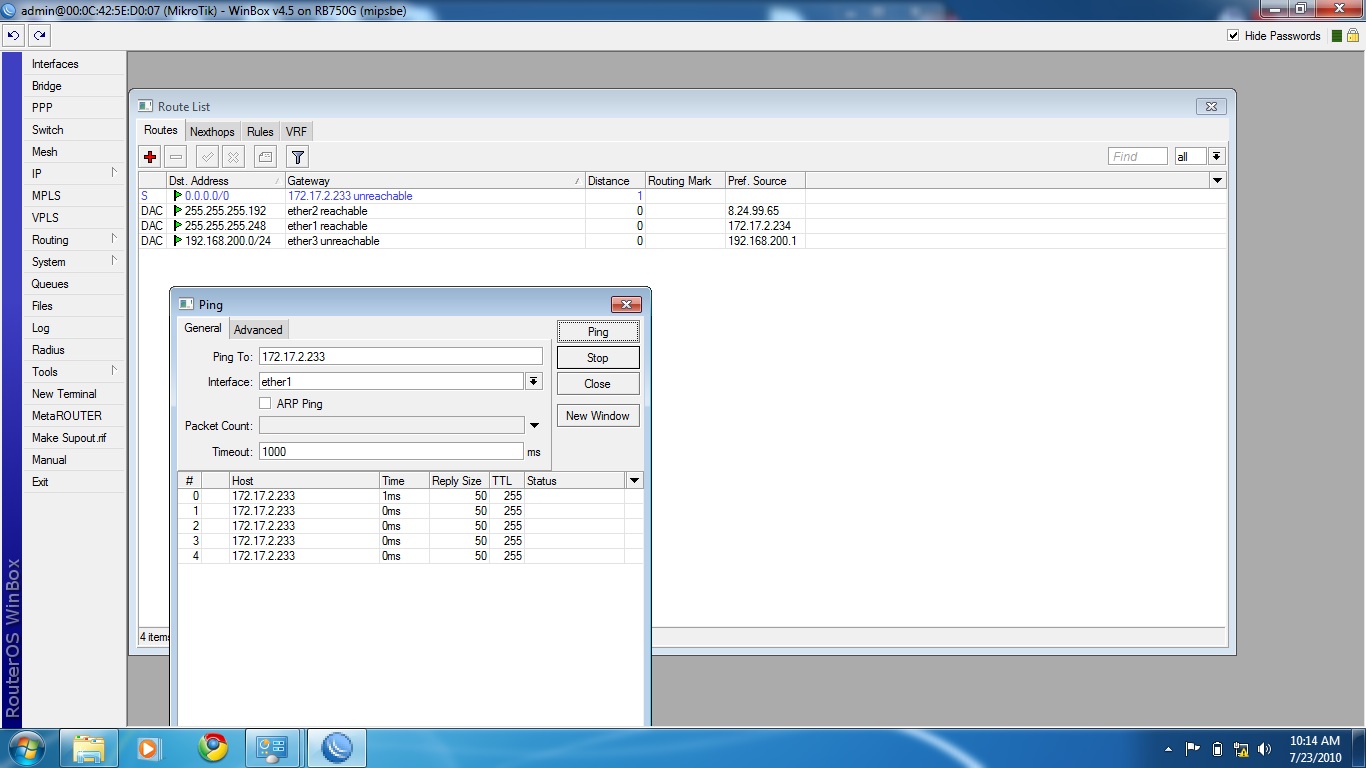Screen dimensions: 1366x768
Task: Sort routes by Dst. Address column
Action: (x=225, y=181)
